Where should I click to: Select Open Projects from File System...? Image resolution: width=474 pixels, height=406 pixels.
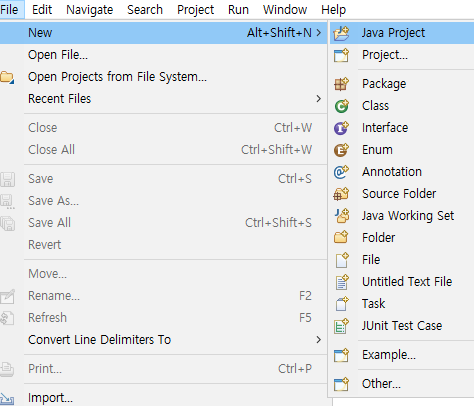(x=163, y=77)
